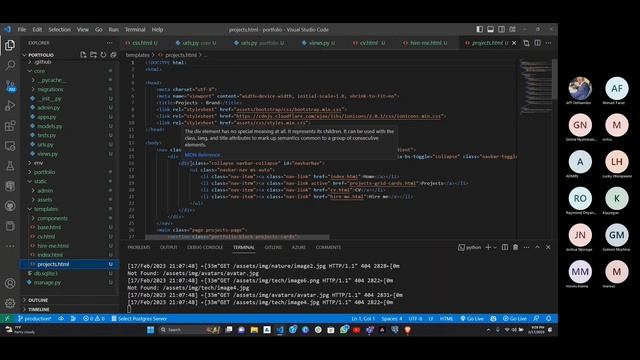Open Explorer views and more actions menu

pos(109,43)
